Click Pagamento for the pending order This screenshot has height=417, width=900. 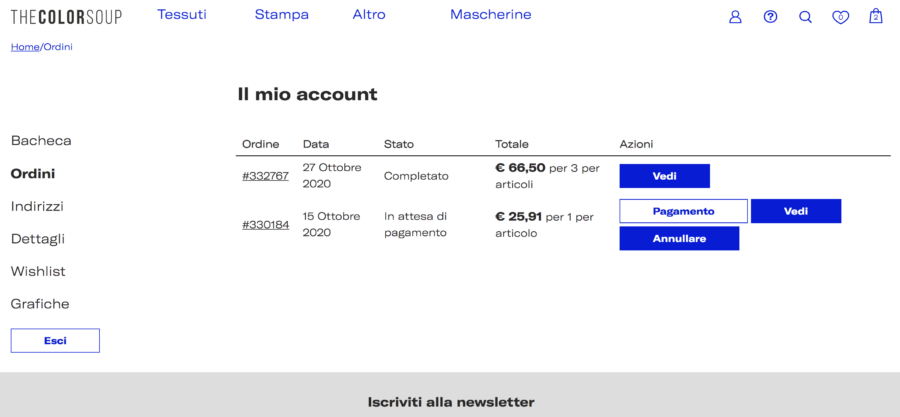(x=684, y=211)
